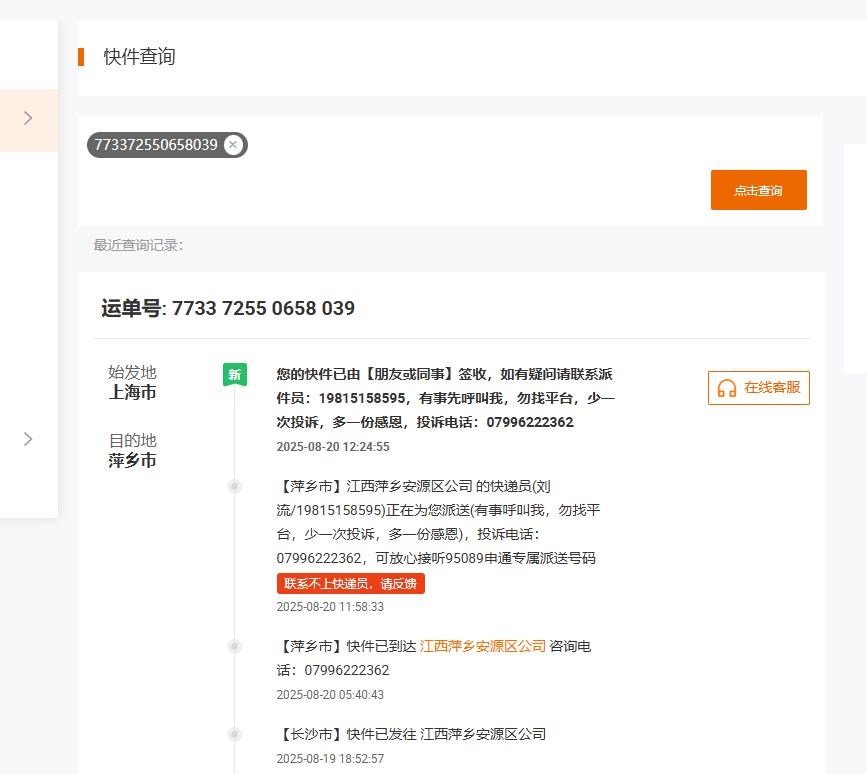
Task: Click the headset icon in 在线客服
Action: [727, 388]
